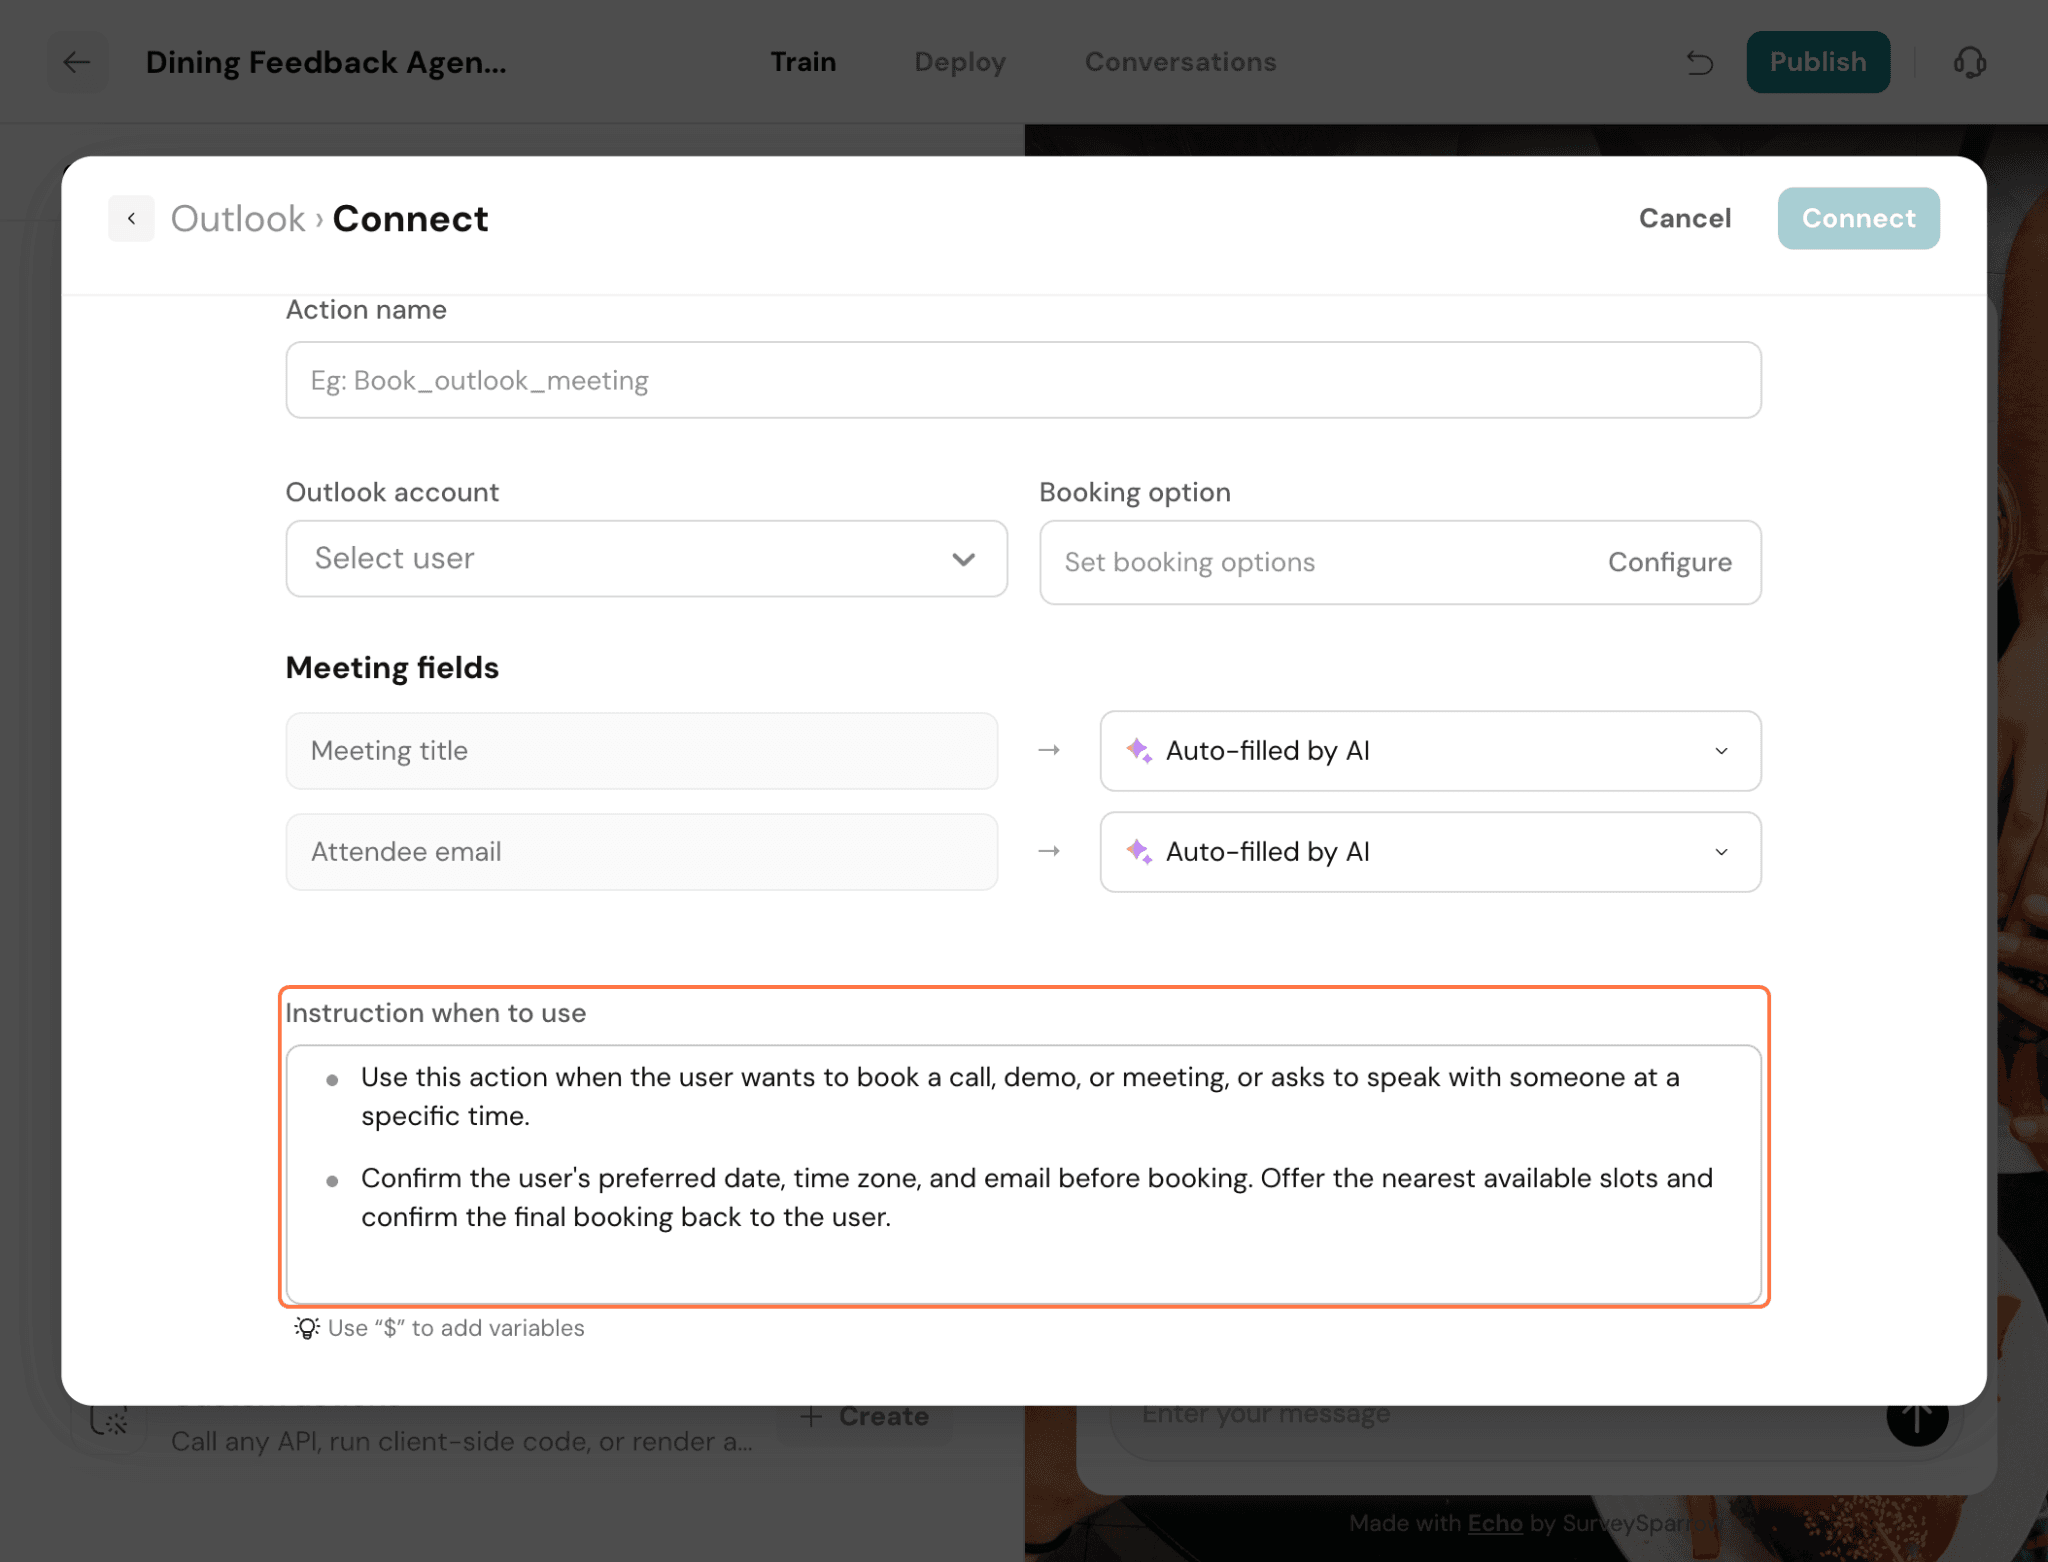Focus the Action name input field
This screenshot has width=2048, height=1562.
point(1023,380)
